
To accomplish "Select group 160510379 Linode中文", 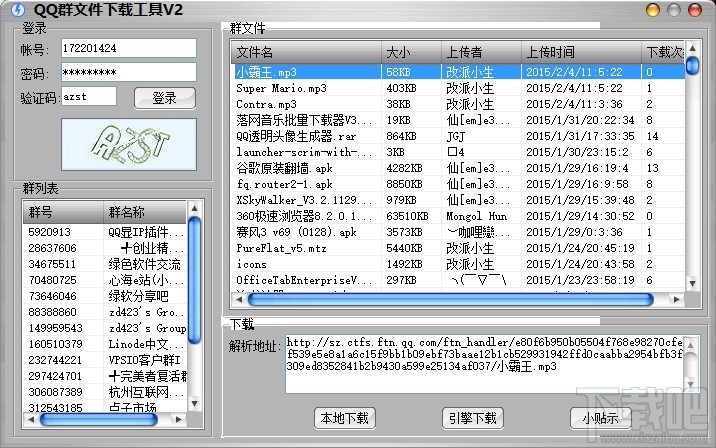I will tap(105, 344).
